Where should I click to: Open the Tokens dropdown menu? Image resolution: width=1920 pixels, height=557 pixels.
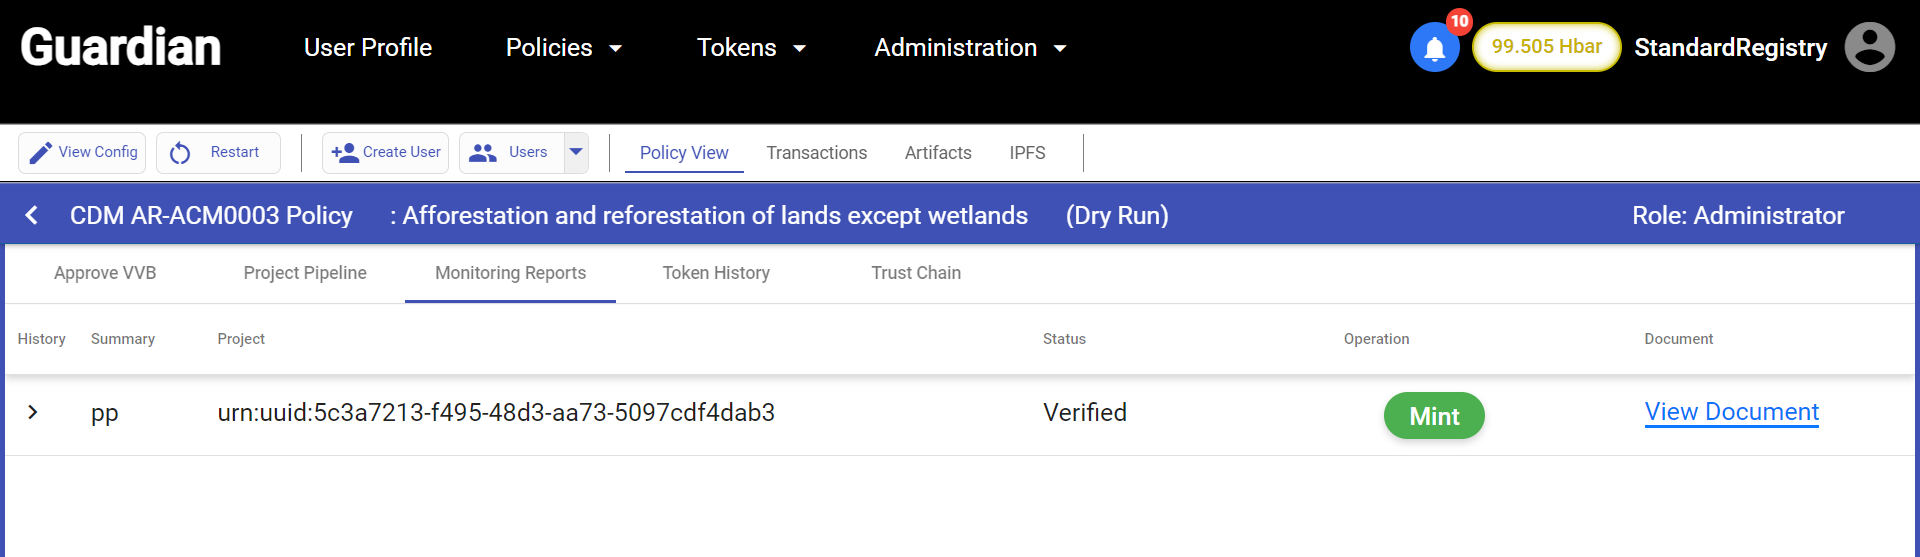pyautogui.click(x=751, y=48)
